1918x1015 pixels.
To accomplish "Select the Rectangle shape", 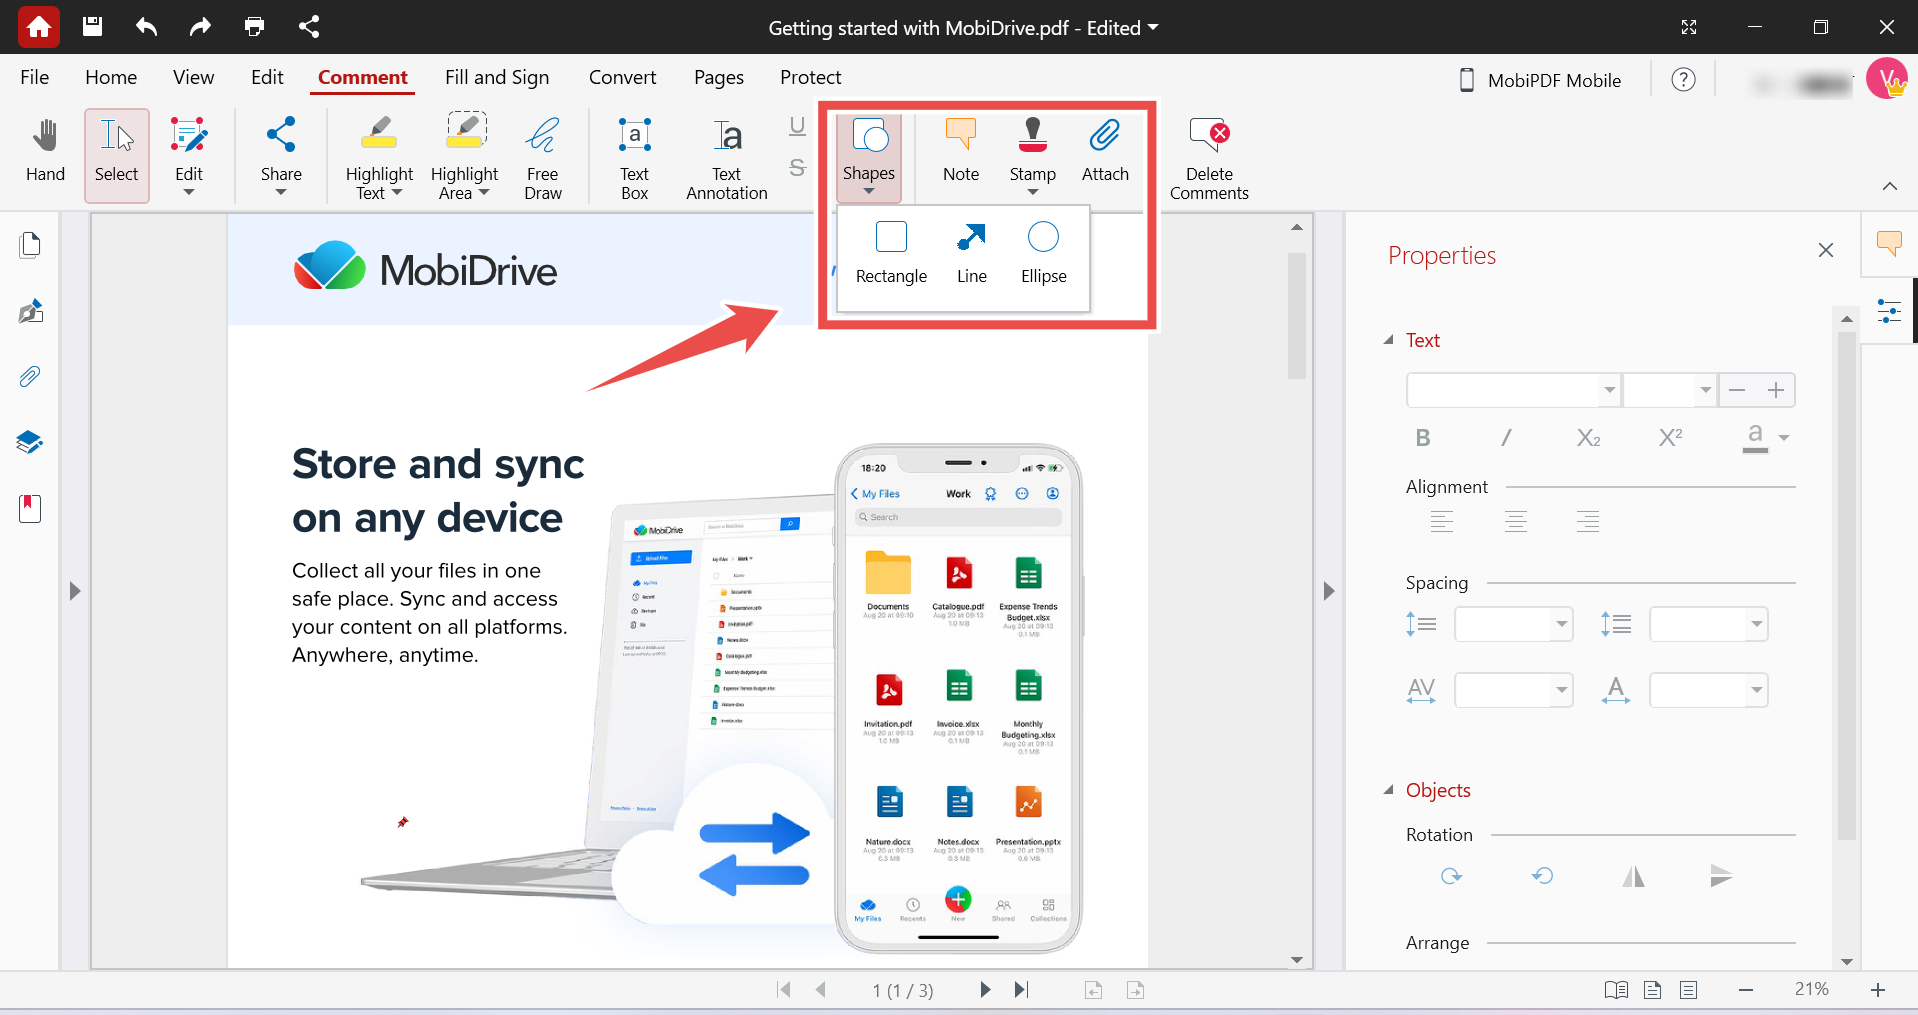I will [x=890, y=250].
